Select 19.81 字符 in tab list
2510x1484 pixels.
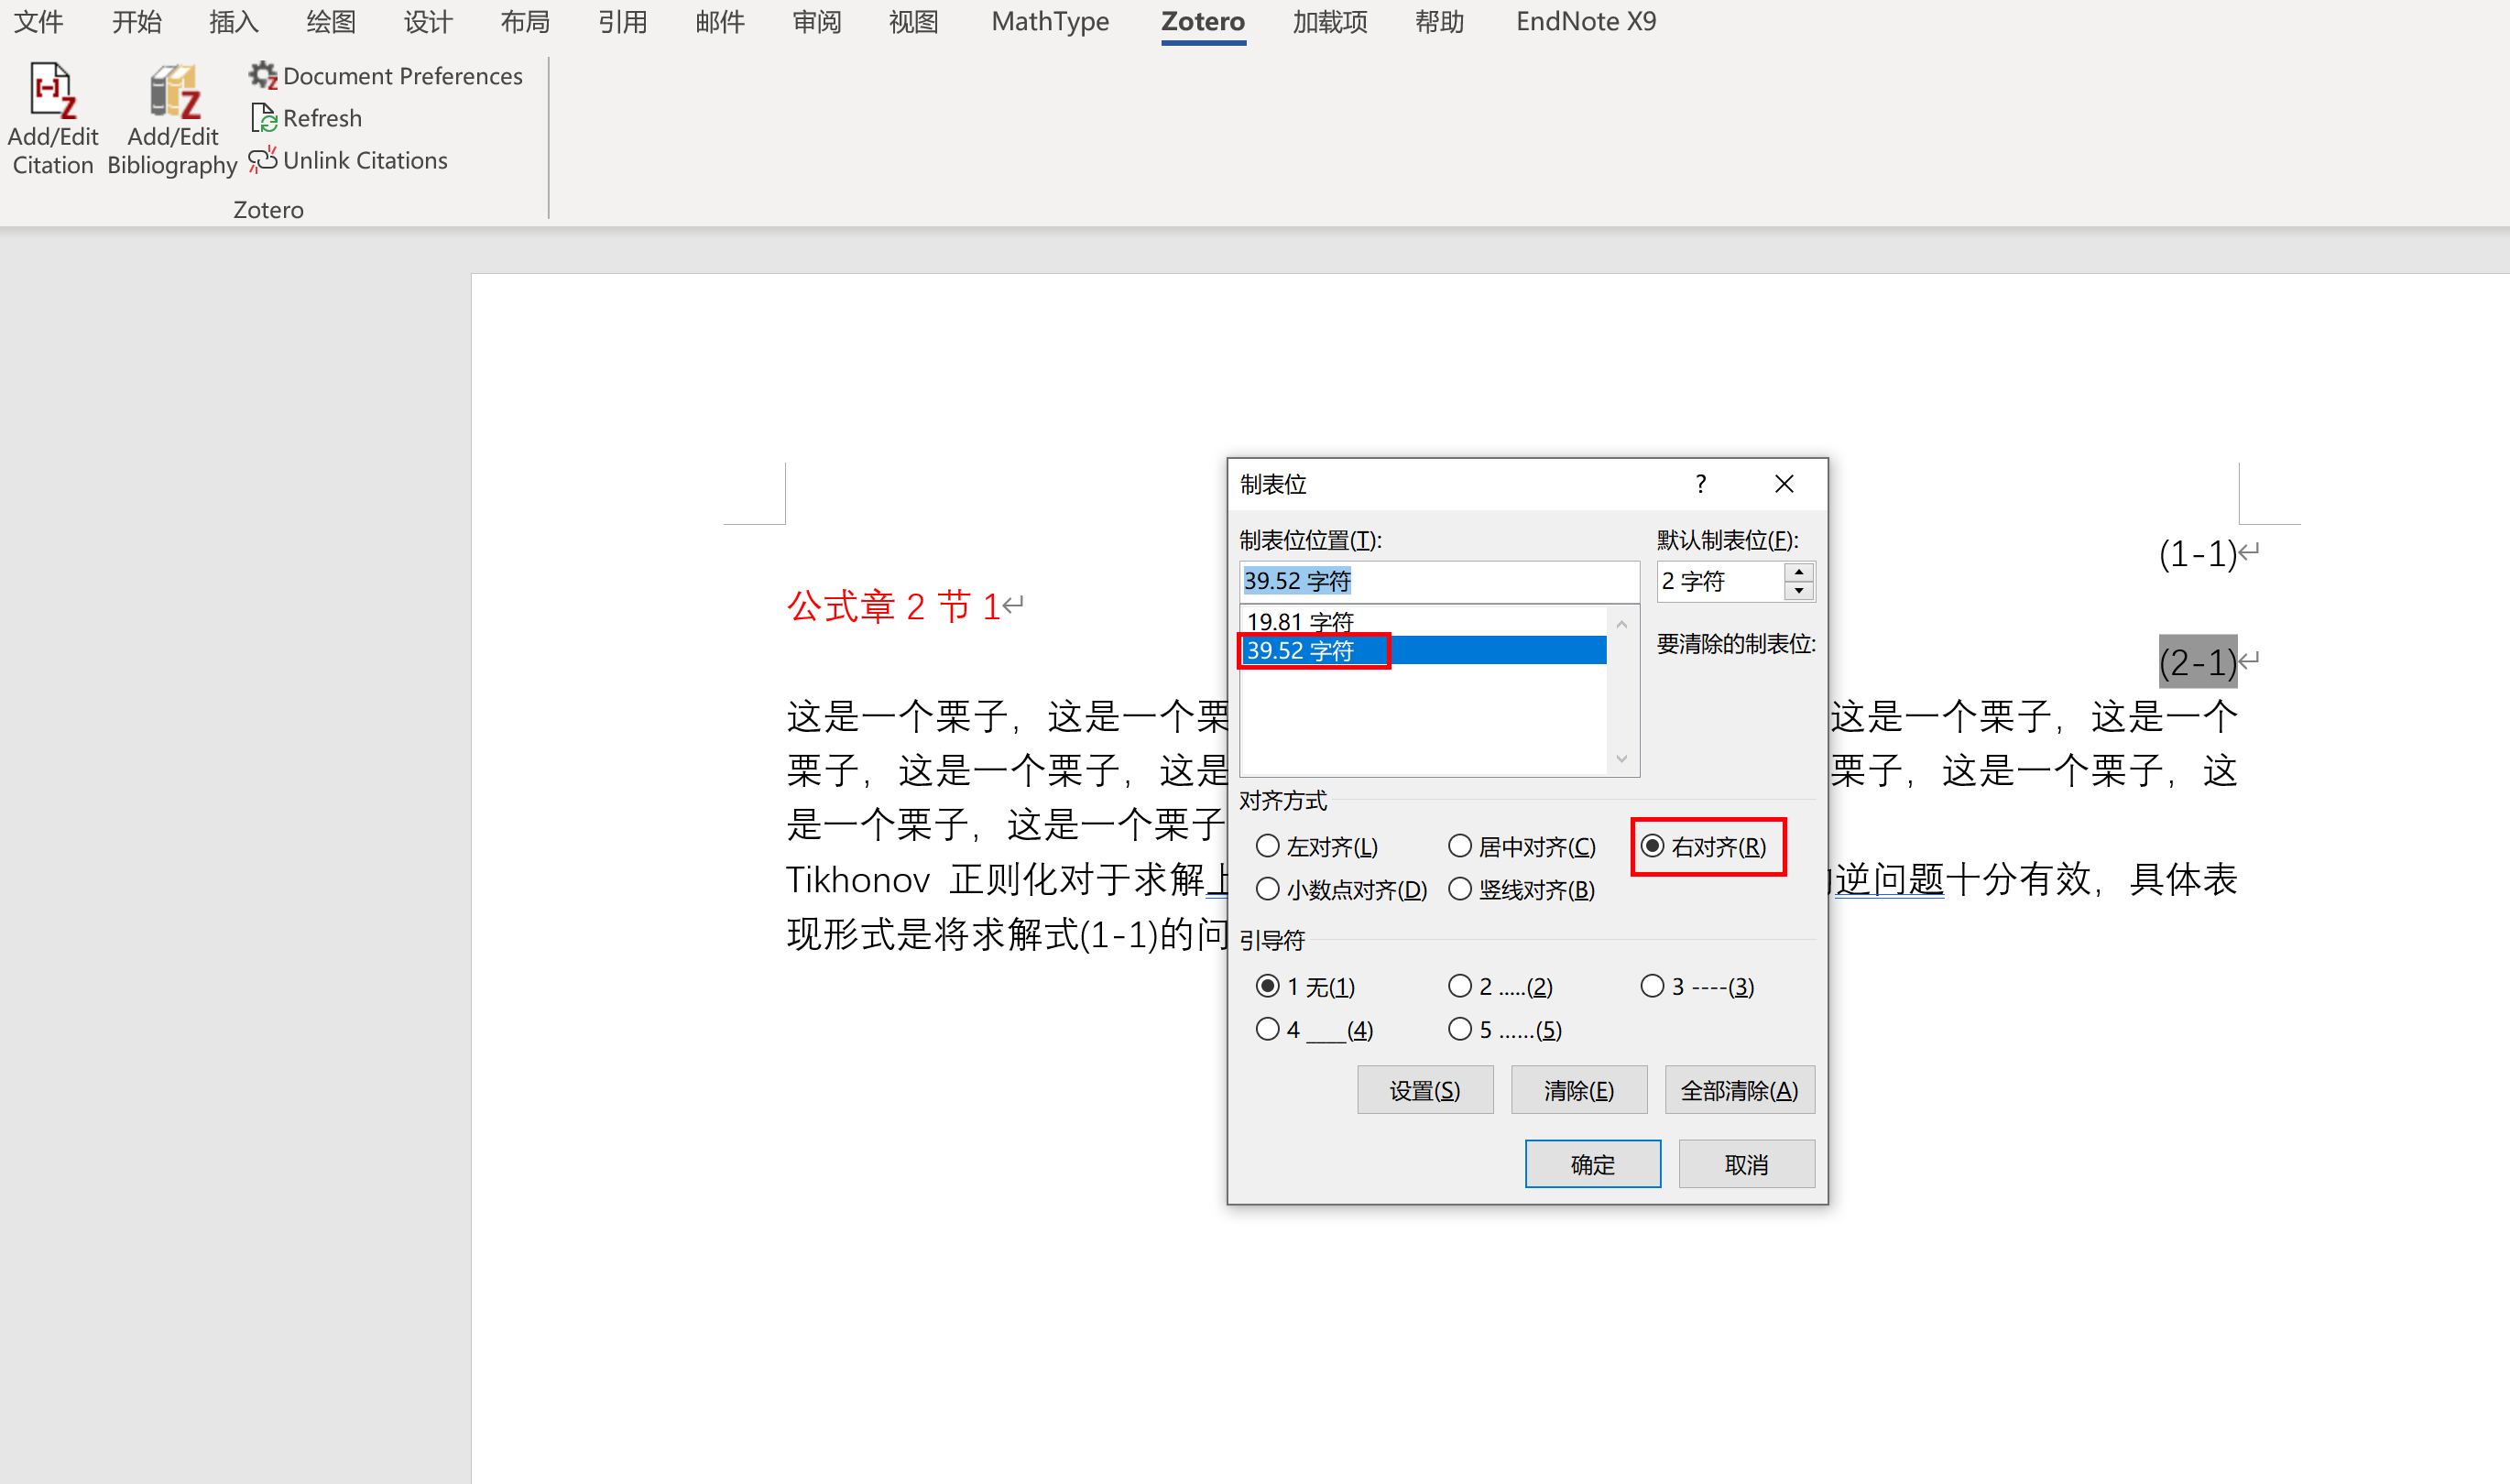click(1300, 621)
